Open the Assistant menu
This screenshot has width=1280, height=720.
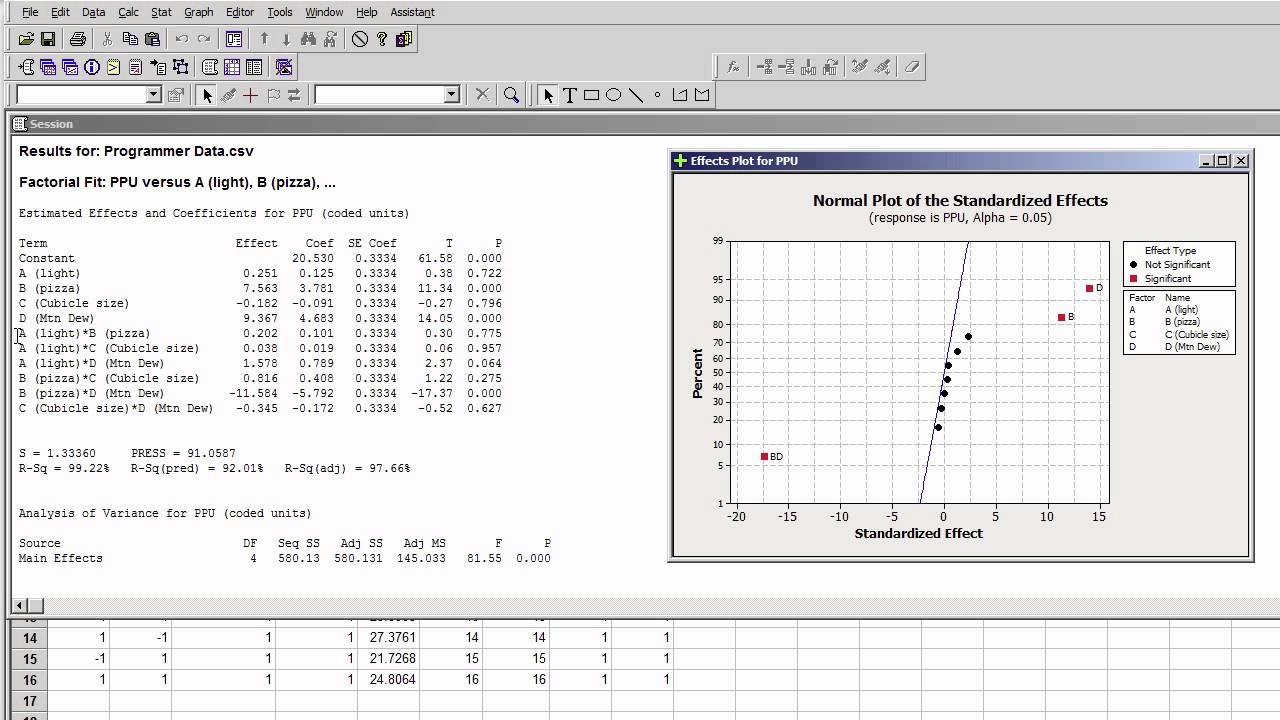point(412,12)
